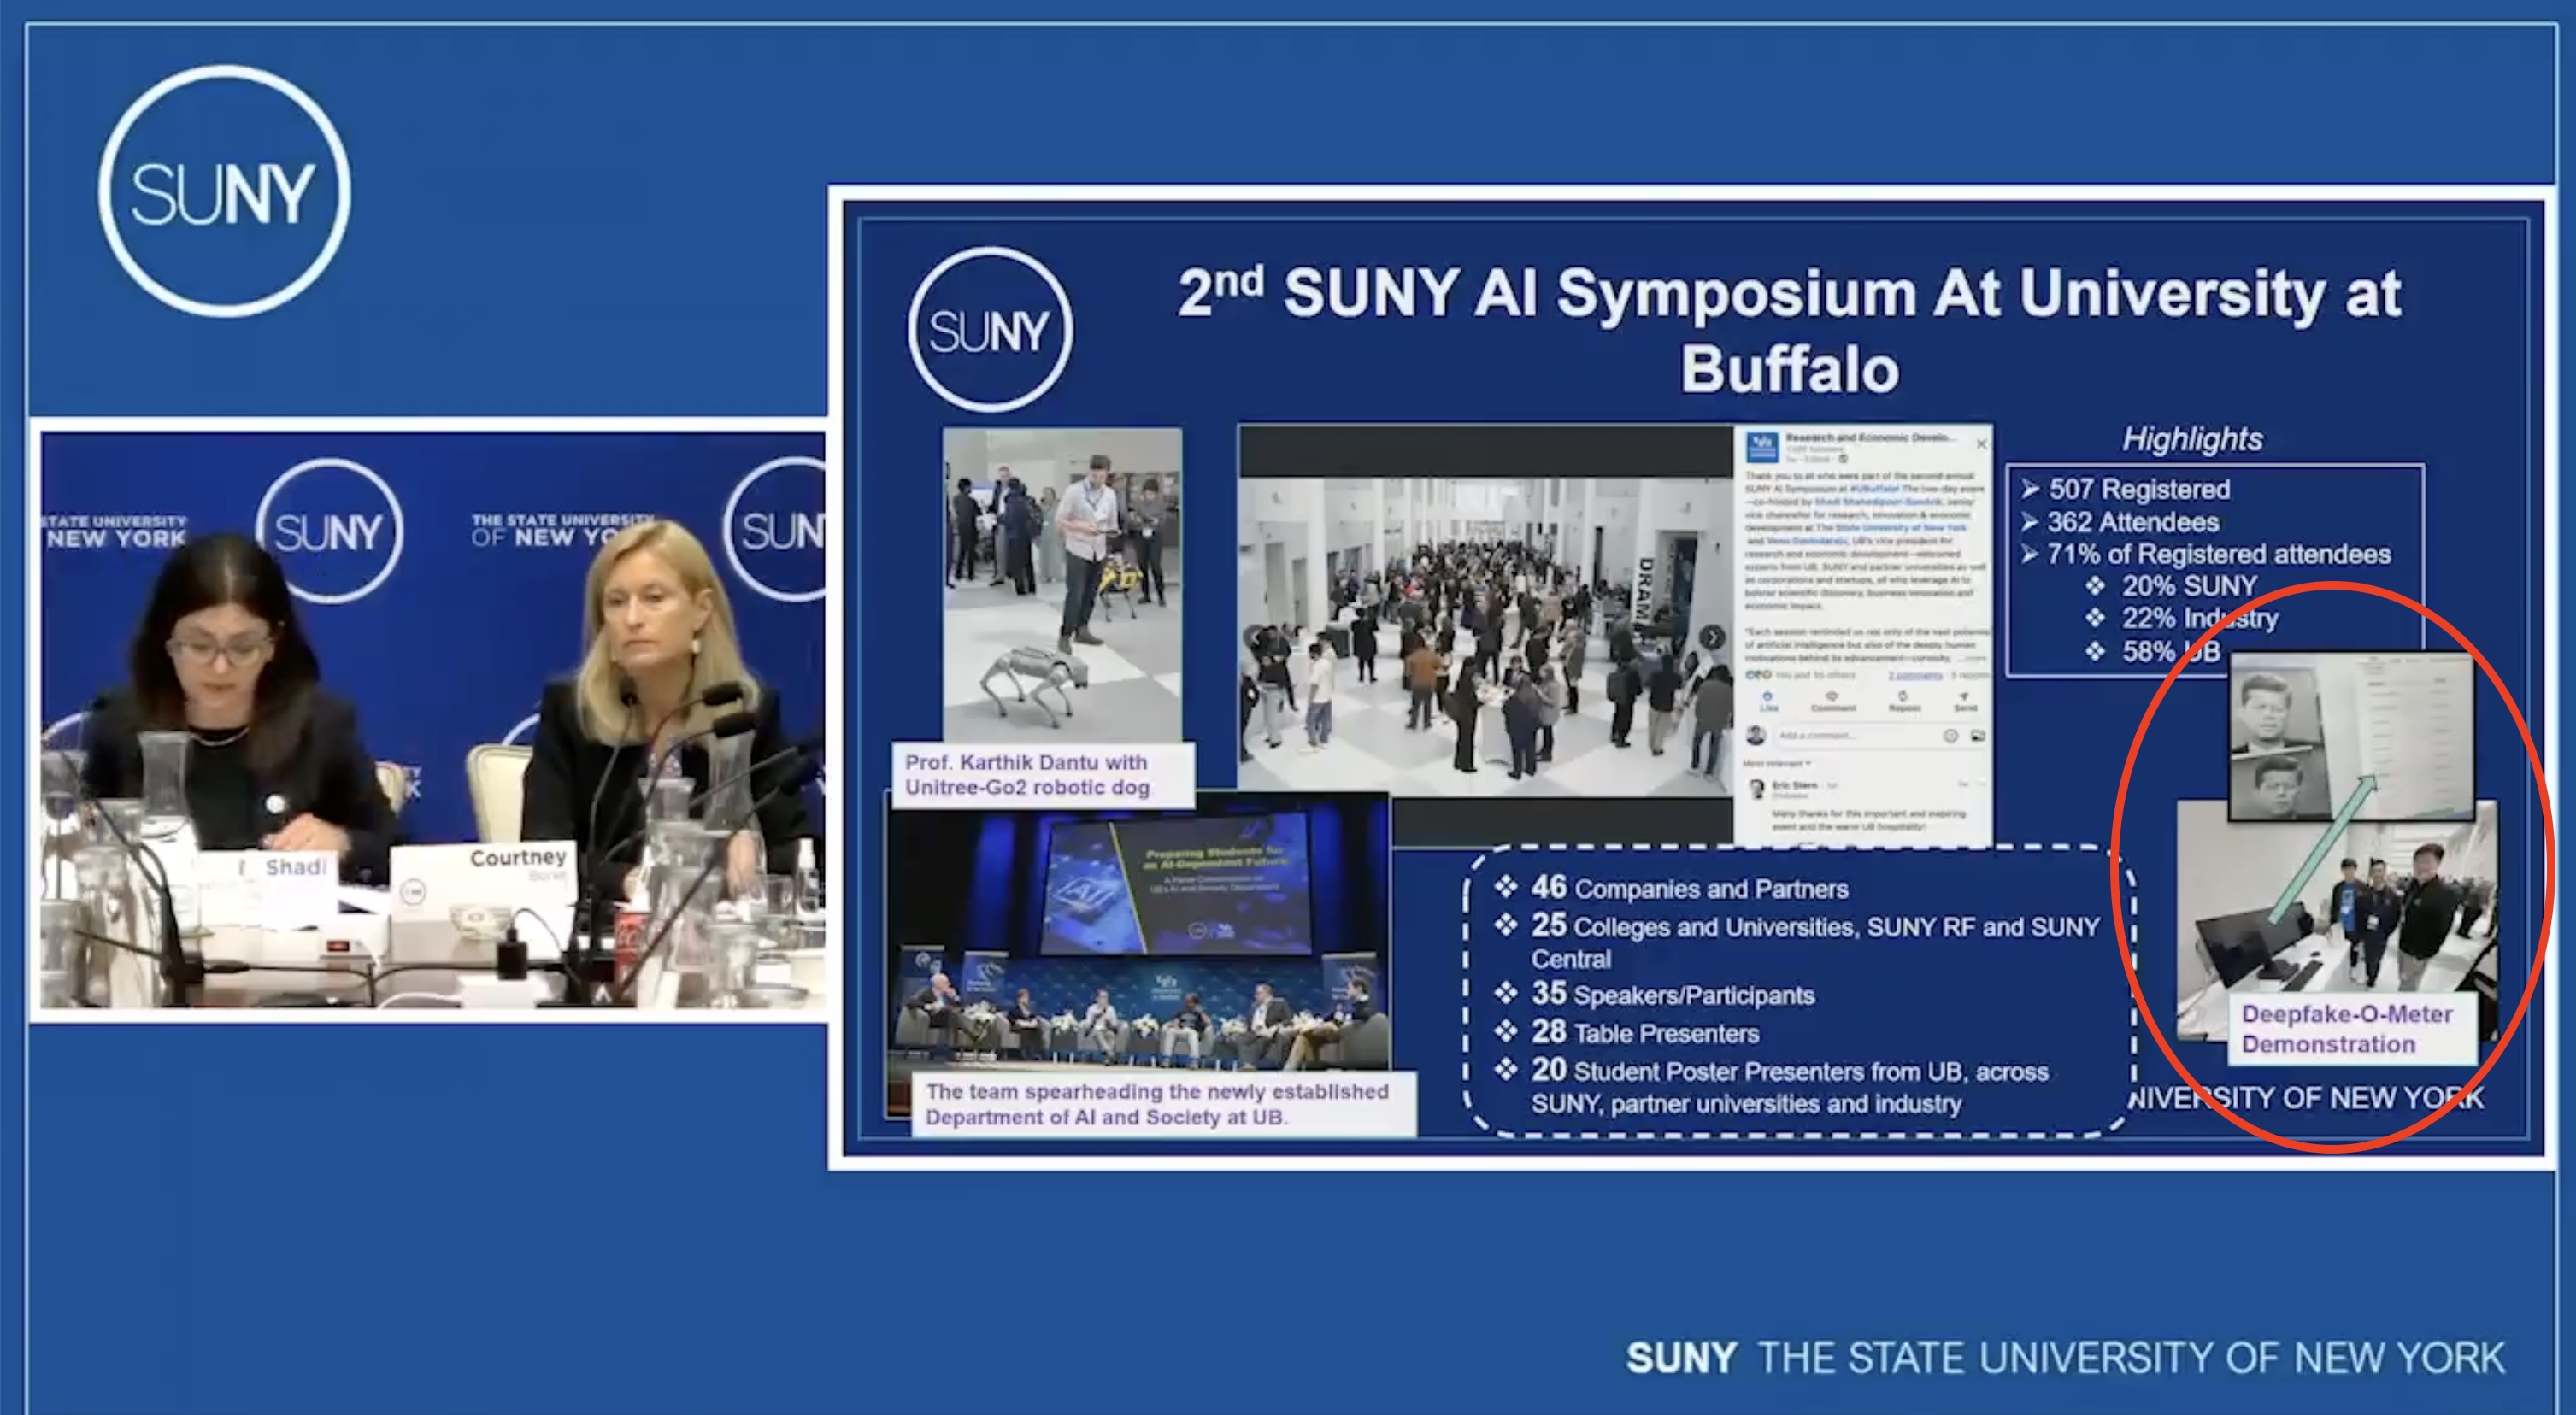Click the photo attach icon in comment box
Viewport: 2576px width, 1415px height.
tap(1977, 736)
